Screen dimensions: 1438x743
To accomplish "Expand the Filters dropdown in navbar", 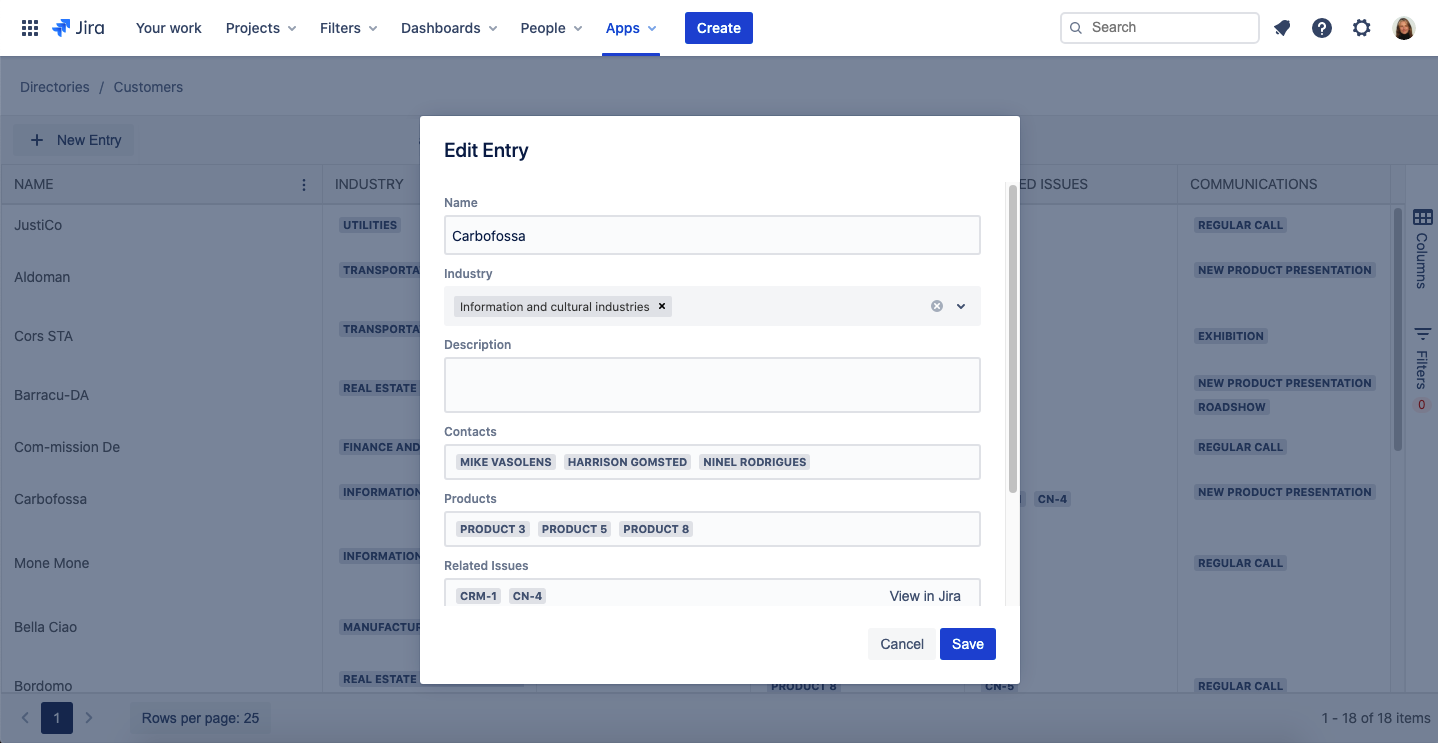I will pos(348,28).
